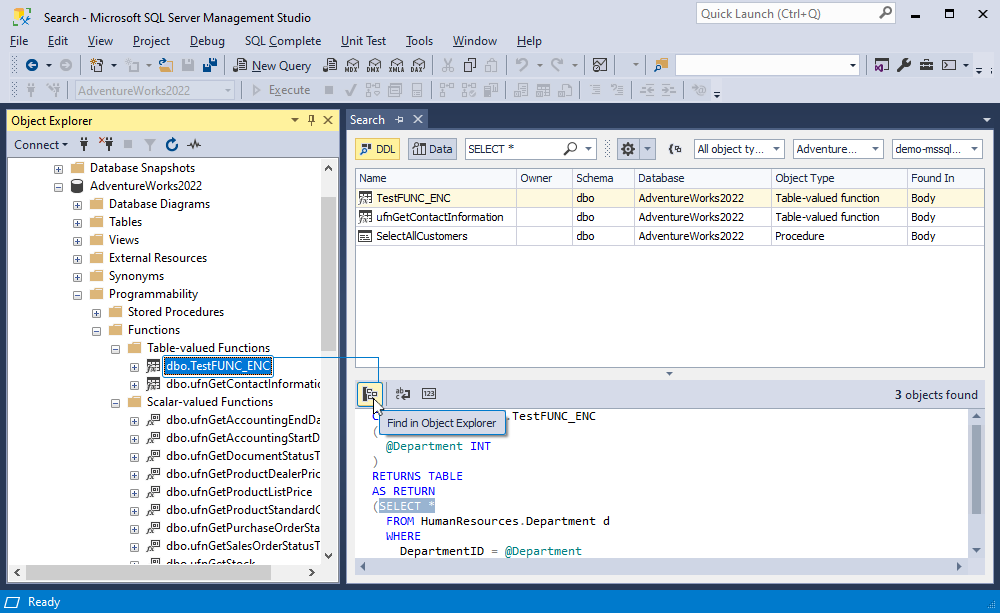
Task: Expand the Stored Procedures folder
Action: 96,313
